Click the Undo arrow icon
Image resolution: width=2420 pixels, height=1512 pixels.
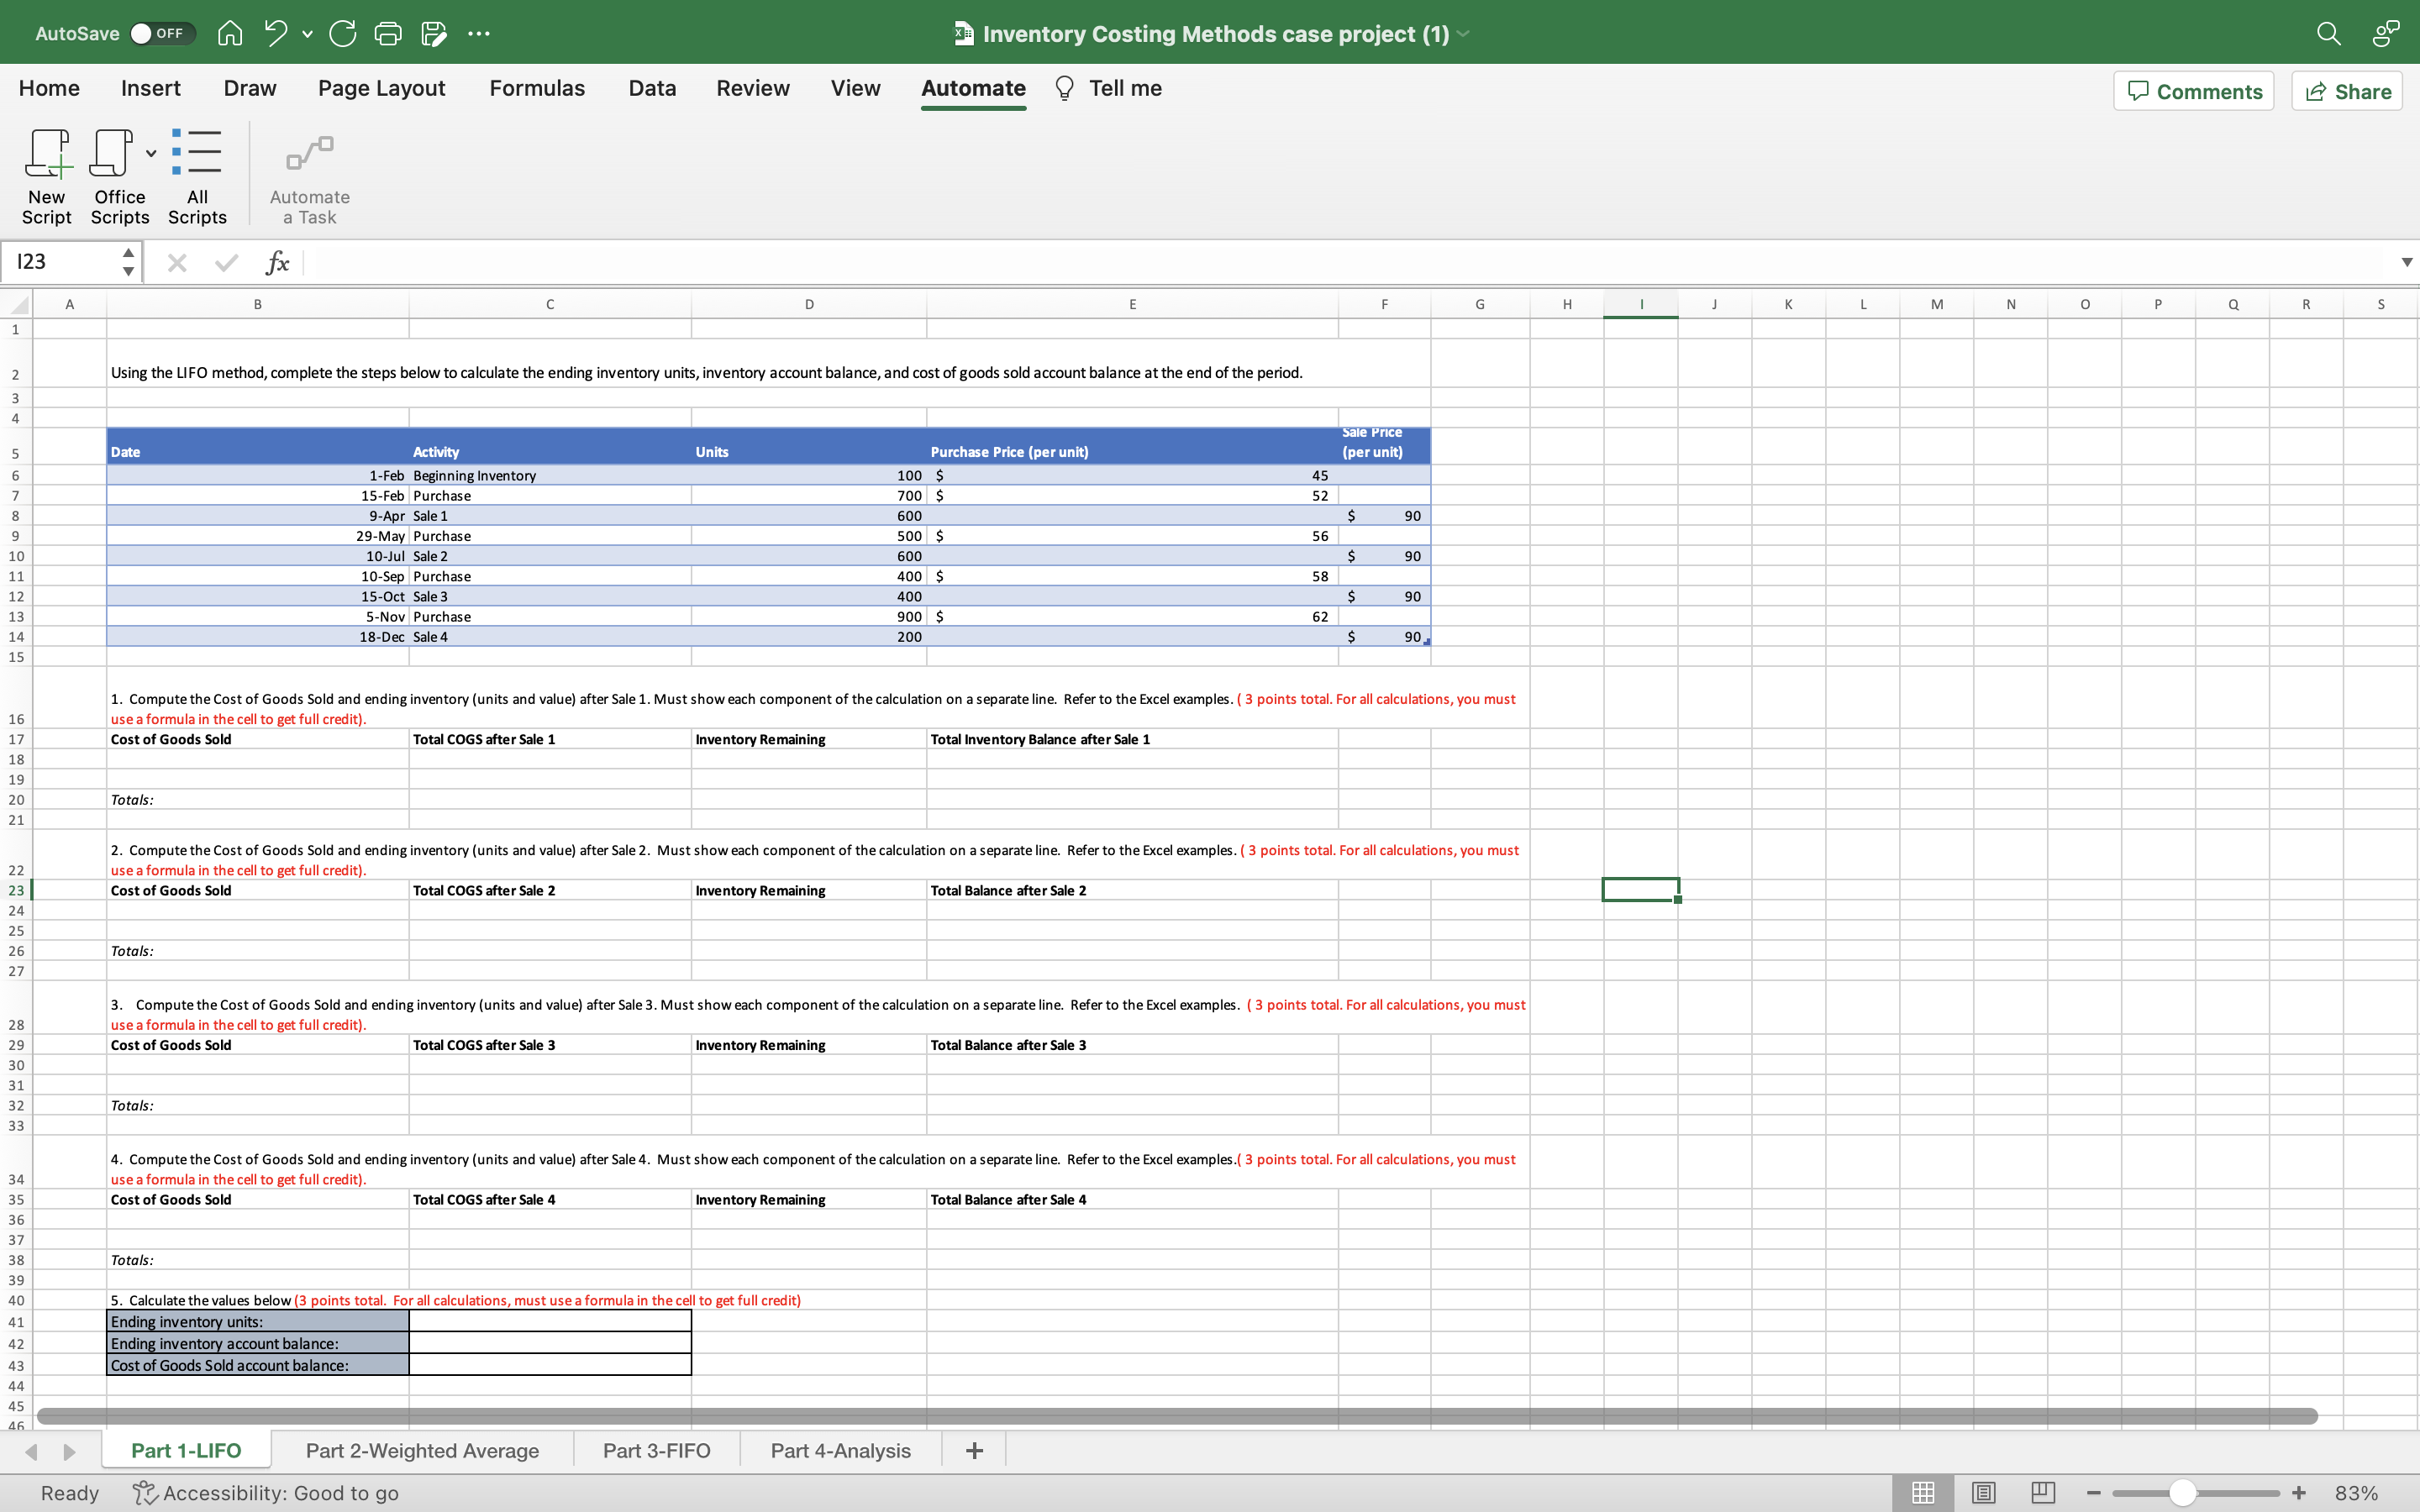click(276, 34)
